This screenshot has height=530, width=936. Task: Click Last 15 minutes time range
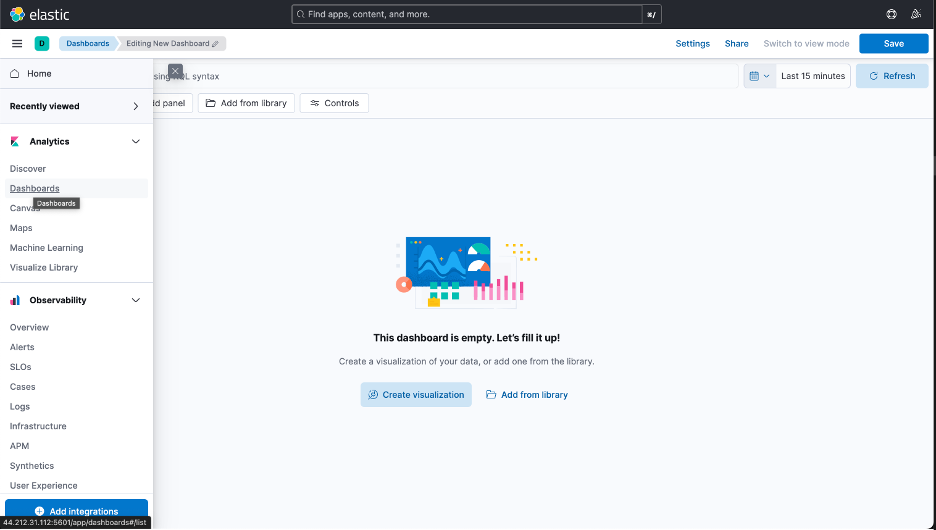click(x=813, y=76)
